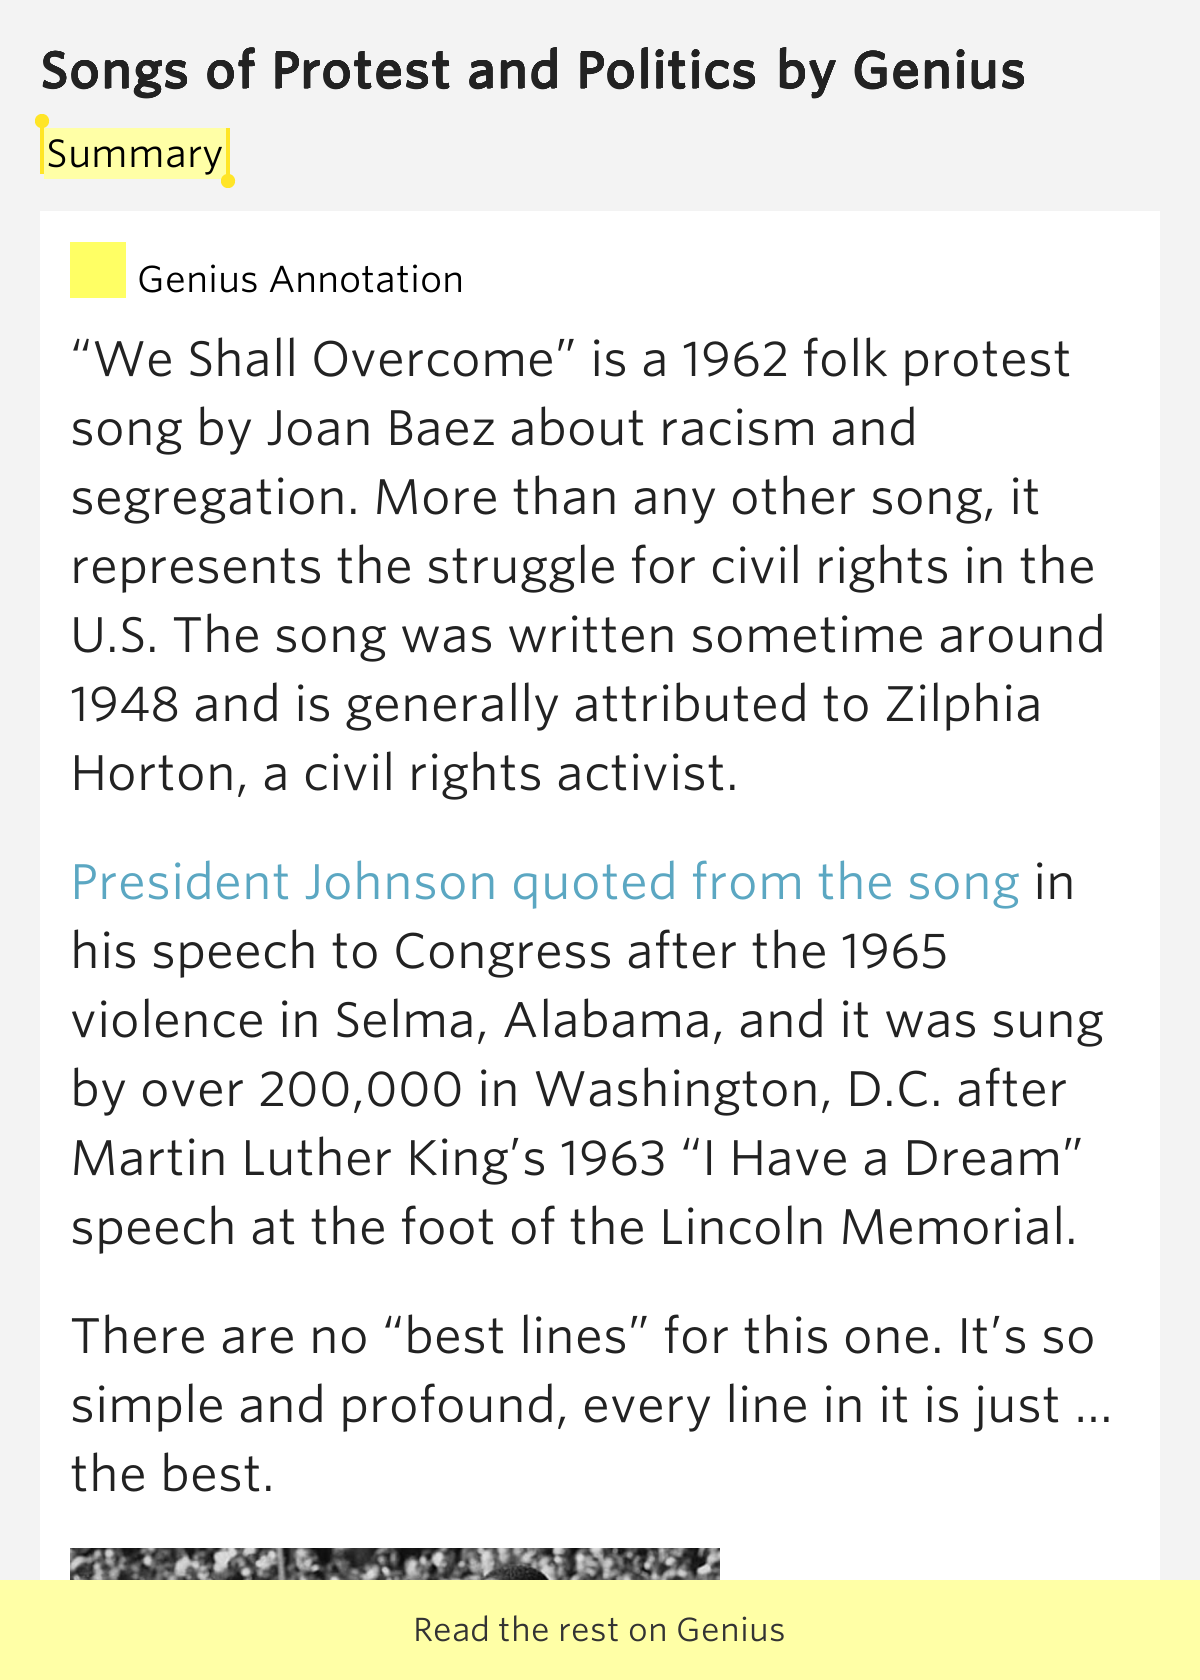
Task: Open the "President Johnson quoted from the song" link
Action: pos(545,883)
